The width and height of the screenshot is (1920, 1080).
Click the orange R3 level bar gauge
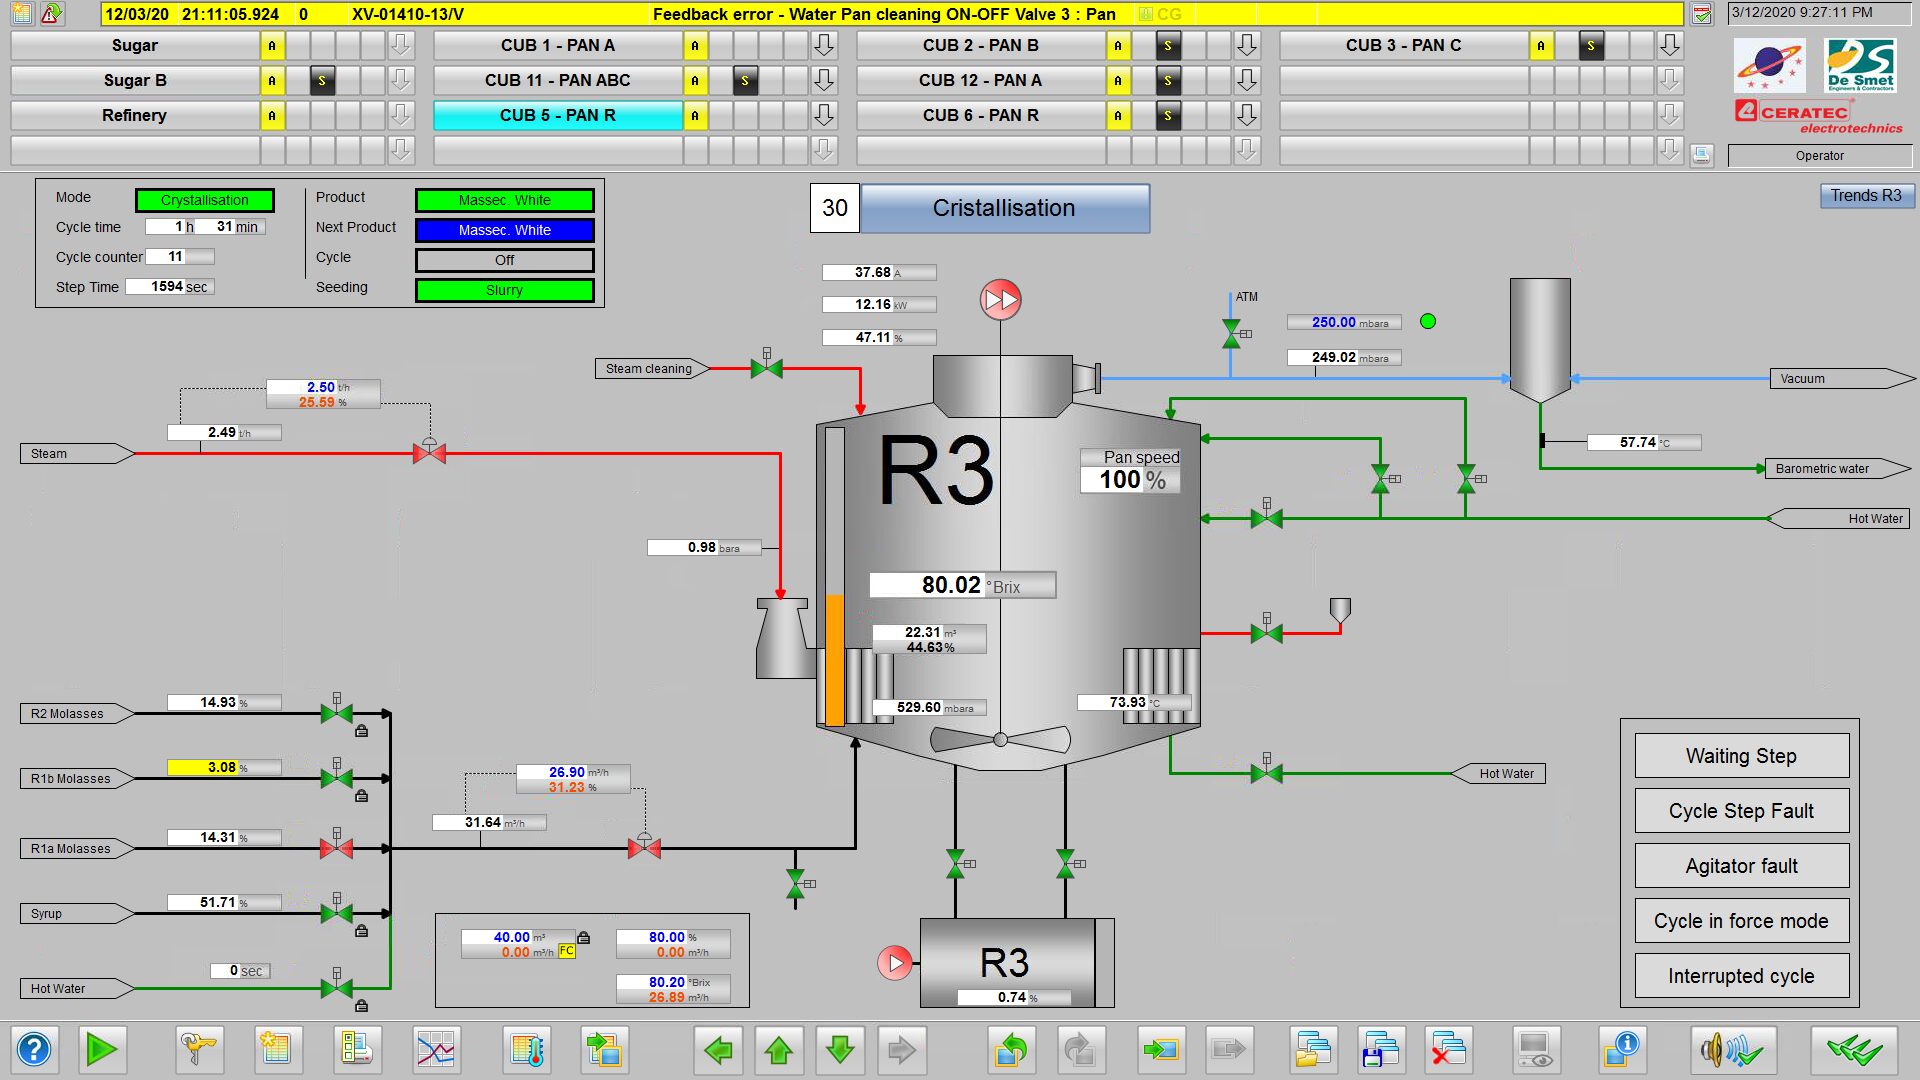pyautogui.click(x=834, y=658)
